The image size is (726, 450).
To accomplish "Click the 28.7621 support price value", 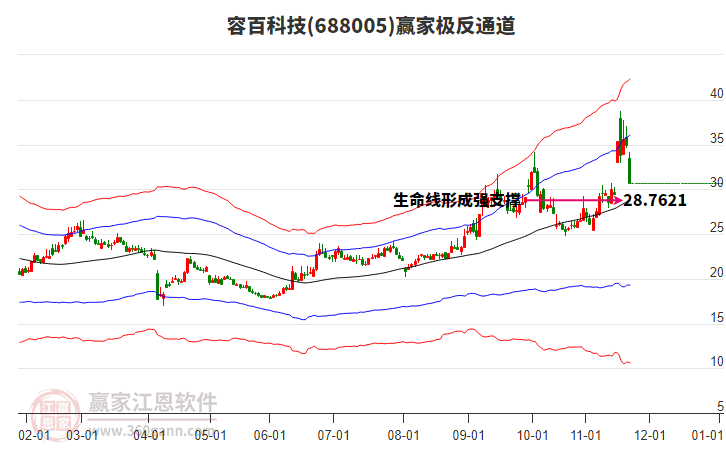I will pyautogui.click(x=655, y=200).
